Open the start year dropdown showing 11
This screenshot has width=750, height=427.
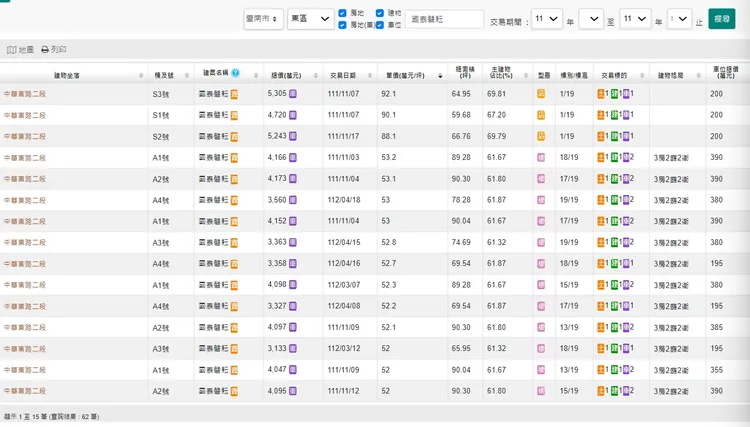(x=546, y=19)
